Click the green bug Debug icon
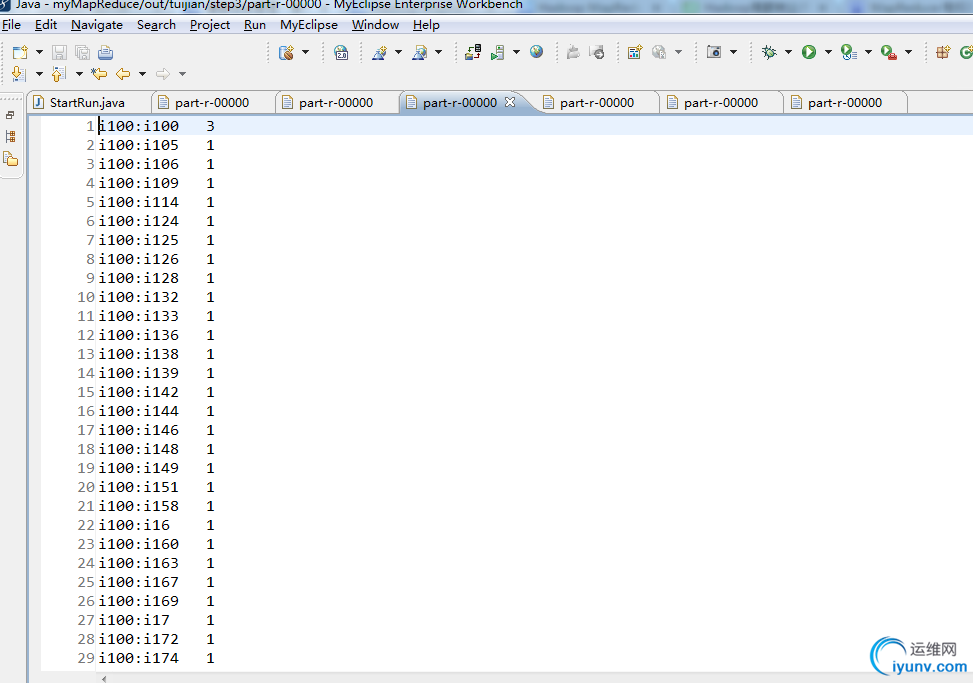The height and width of the screenshot is (683, 973). pyautogui.click(x=769, y=52)
